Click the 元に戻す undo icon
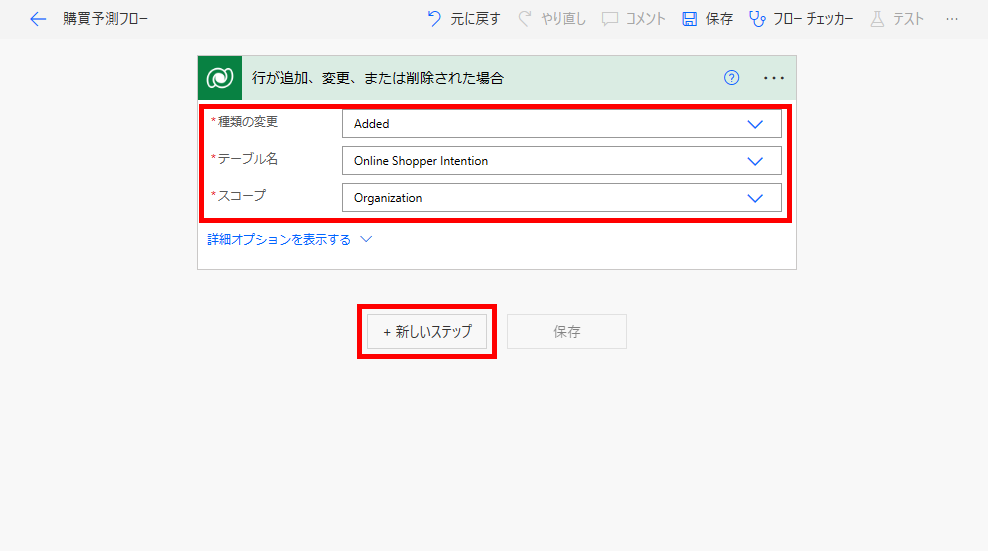The image size is (988, 551). point(434,19)
